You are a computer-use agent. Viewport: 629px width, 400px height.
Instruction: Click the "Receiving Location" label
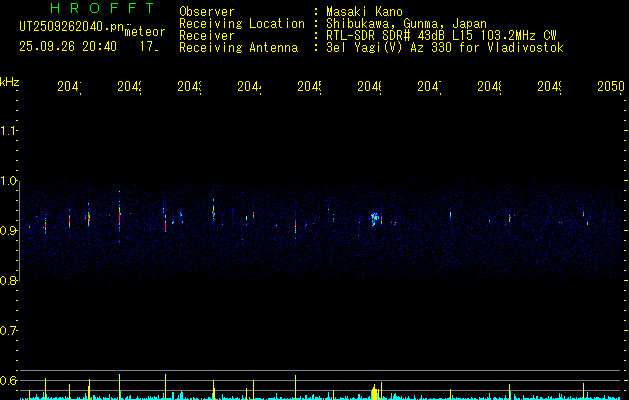point(242,24)
